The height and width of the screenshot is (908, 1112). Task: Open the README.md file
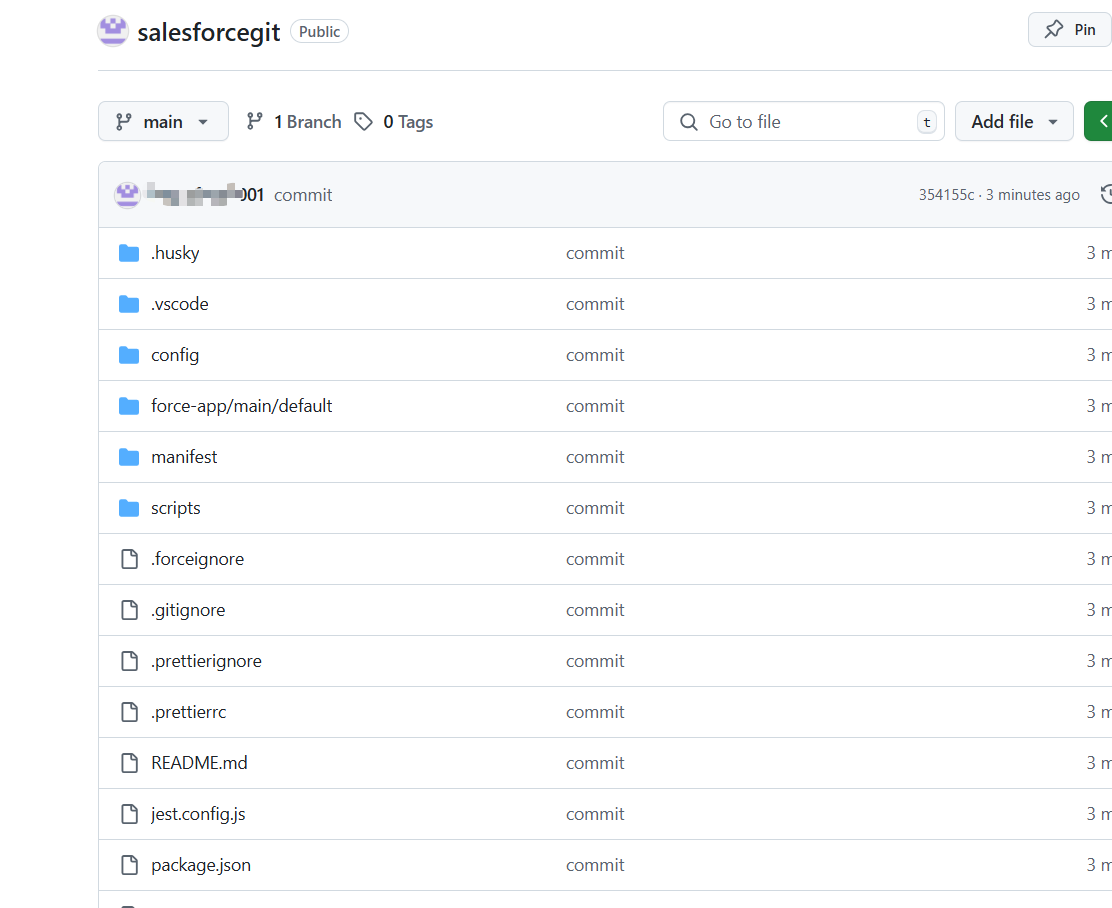click(x=199, y=763)
